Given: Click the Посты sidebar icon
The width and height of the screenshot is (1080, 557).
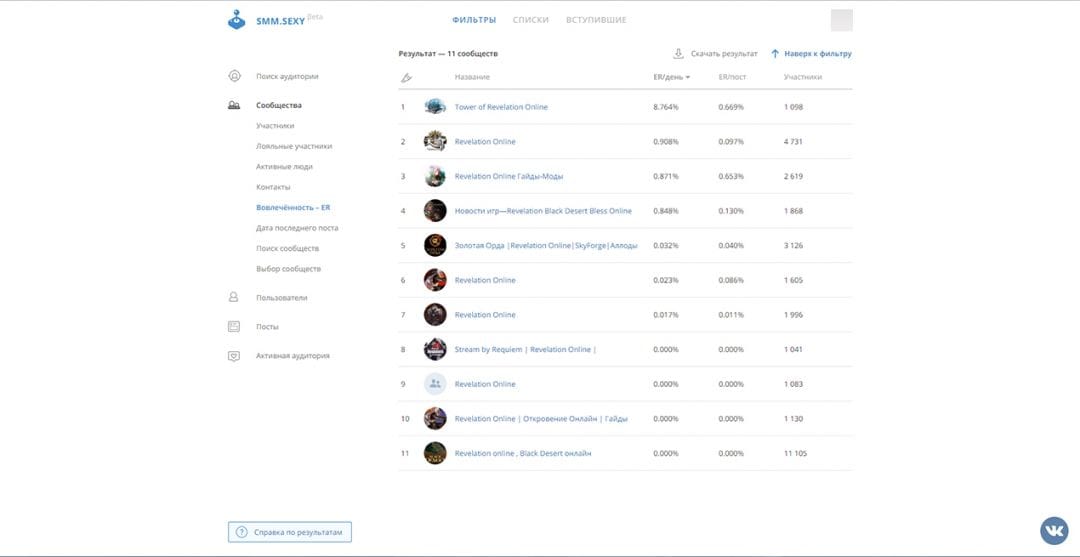Looking at the screenshot, I should click(x=234, y=326).
